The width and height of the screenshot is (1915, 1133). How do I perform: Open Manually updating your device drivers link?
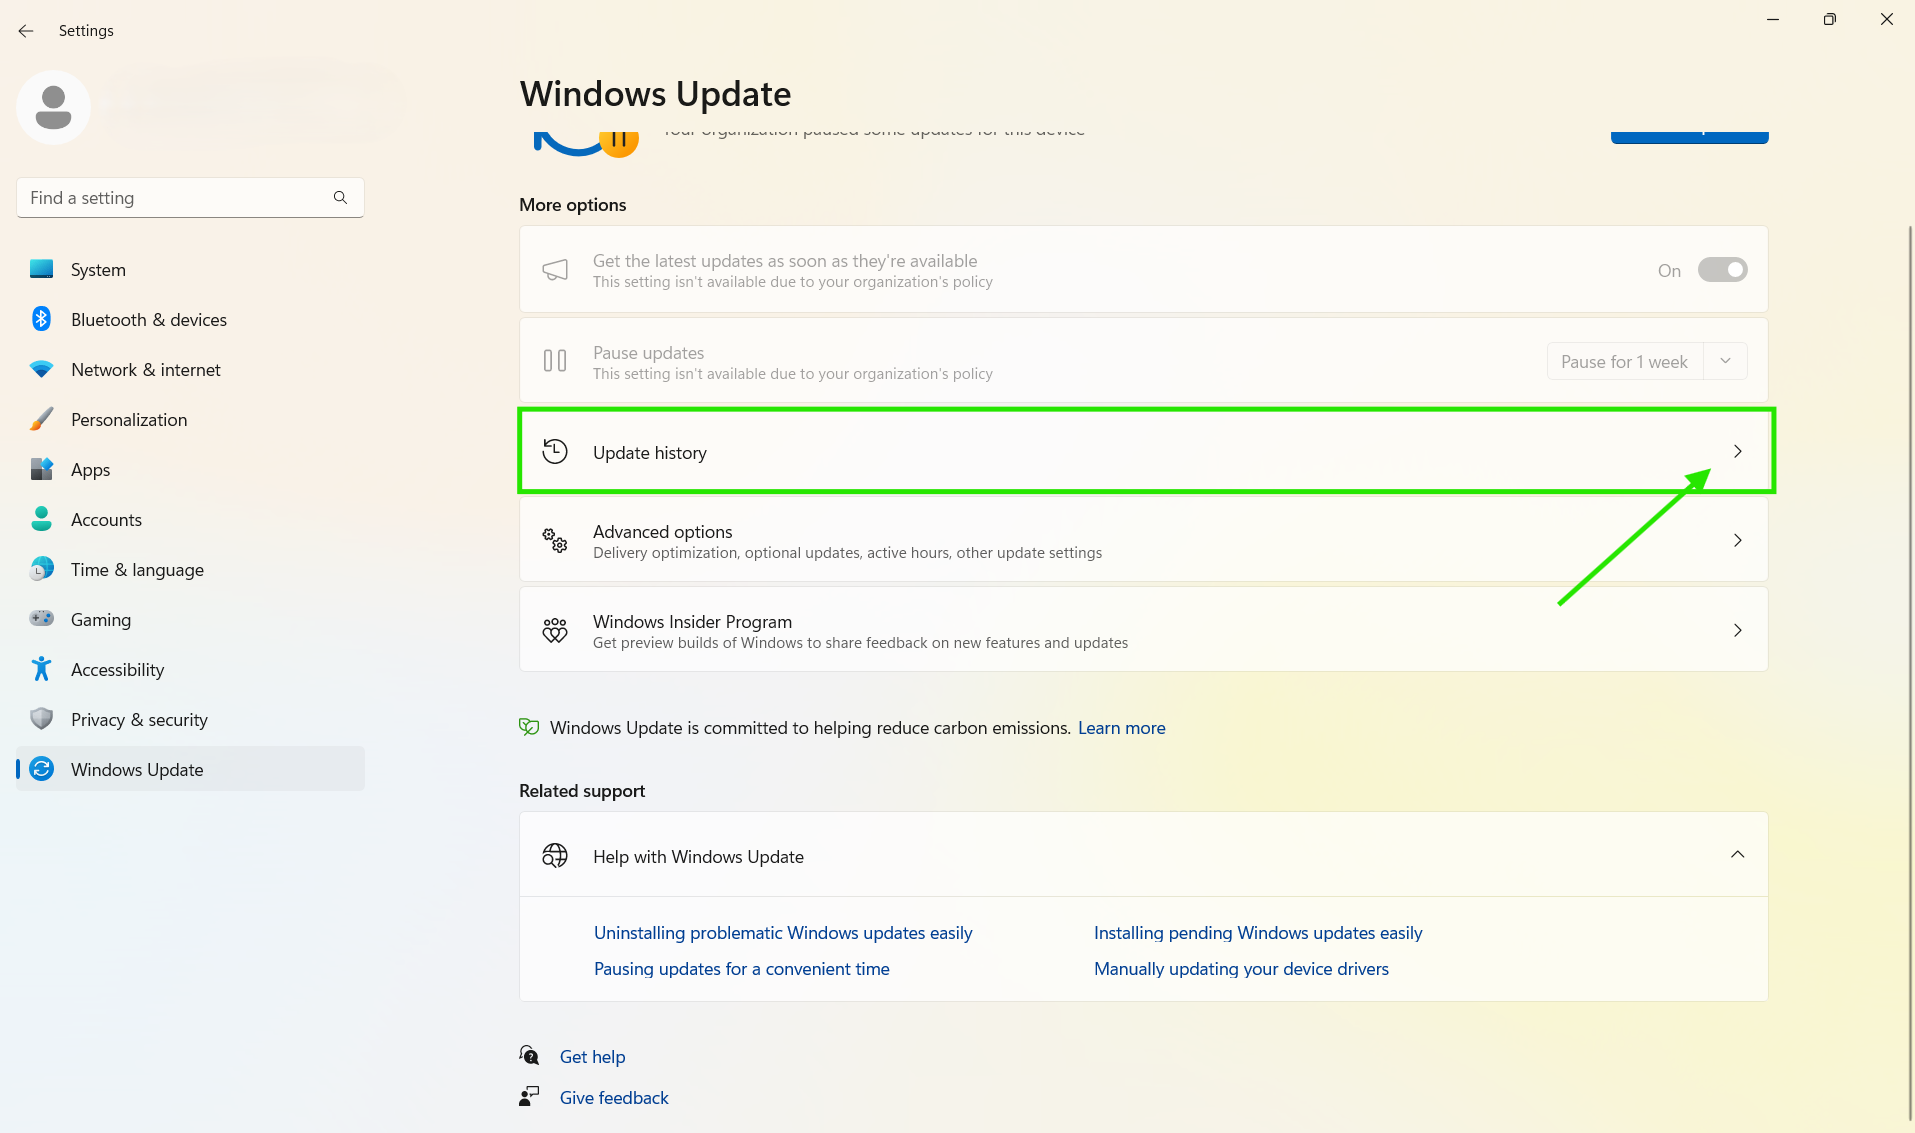pyautogui.click(x=1241, y=969)
